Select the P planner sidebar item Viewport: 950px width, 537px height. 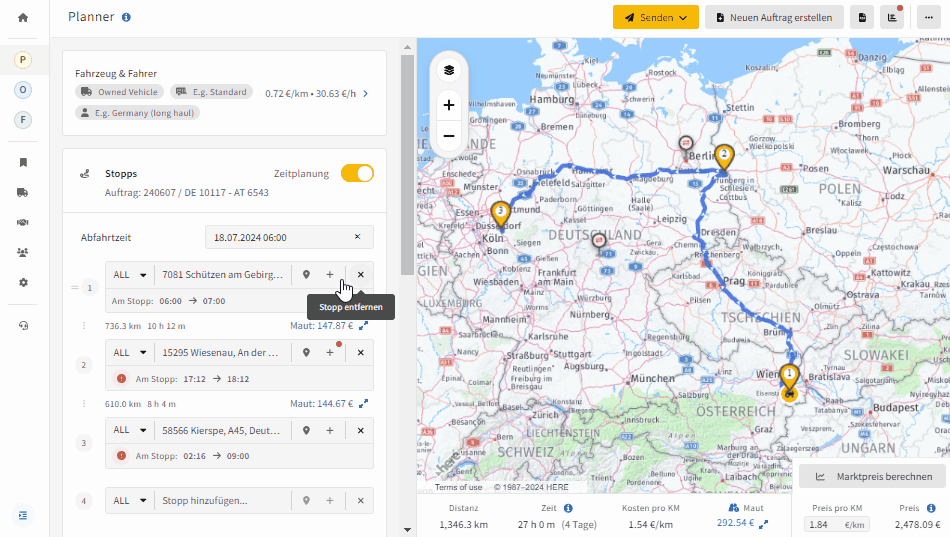coord(23,60)
